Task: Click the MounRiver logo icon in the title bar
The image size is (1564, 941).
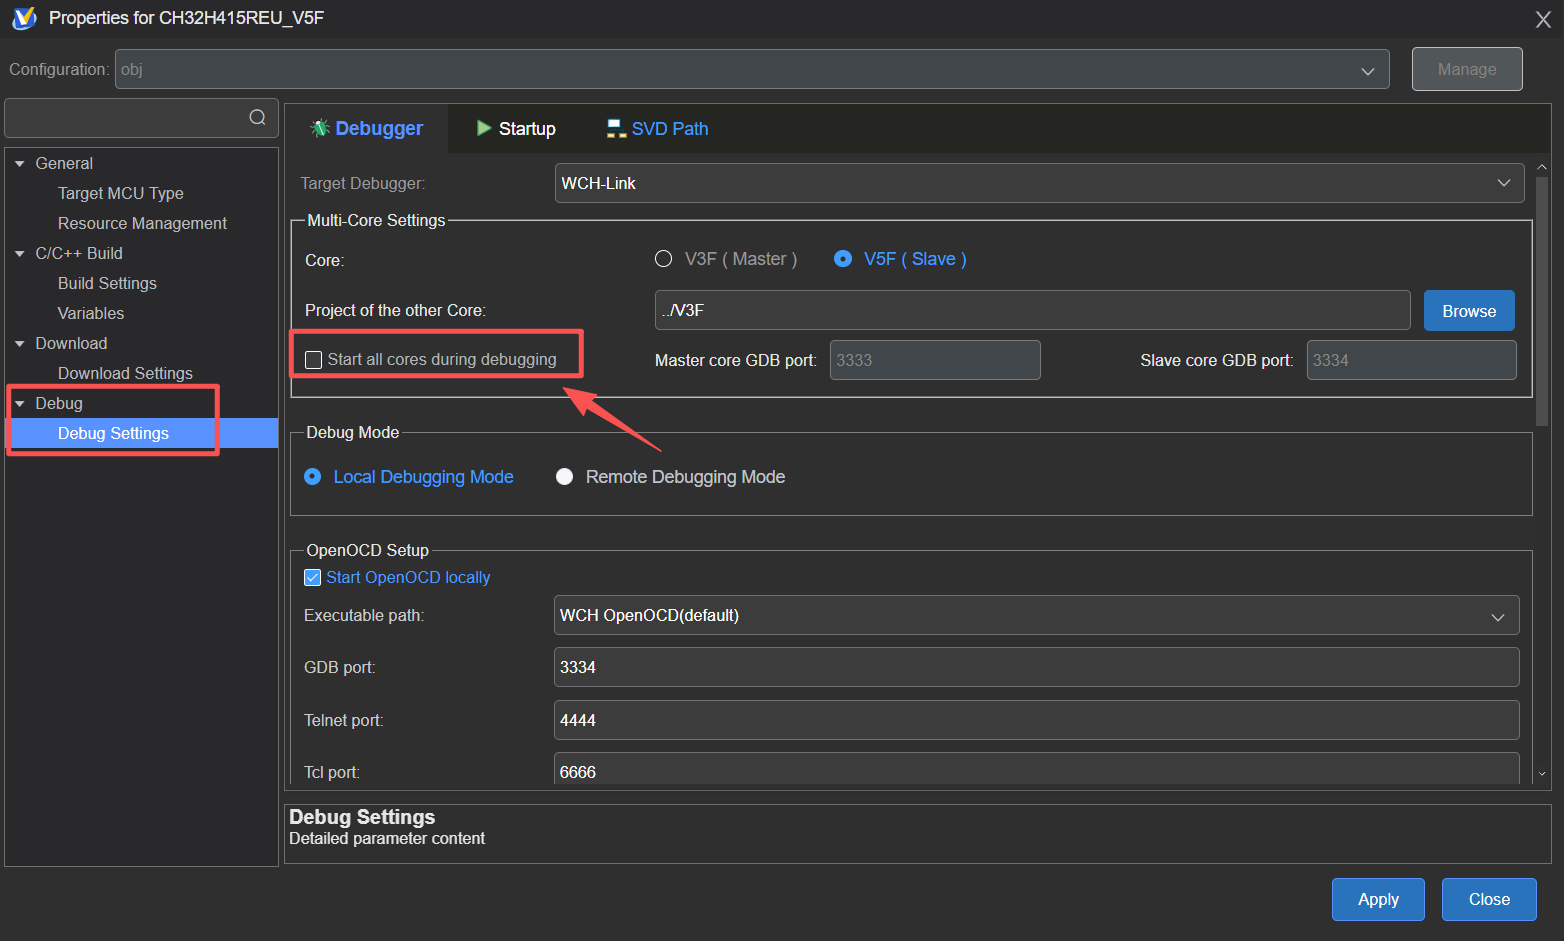Action: pos(24,18)
